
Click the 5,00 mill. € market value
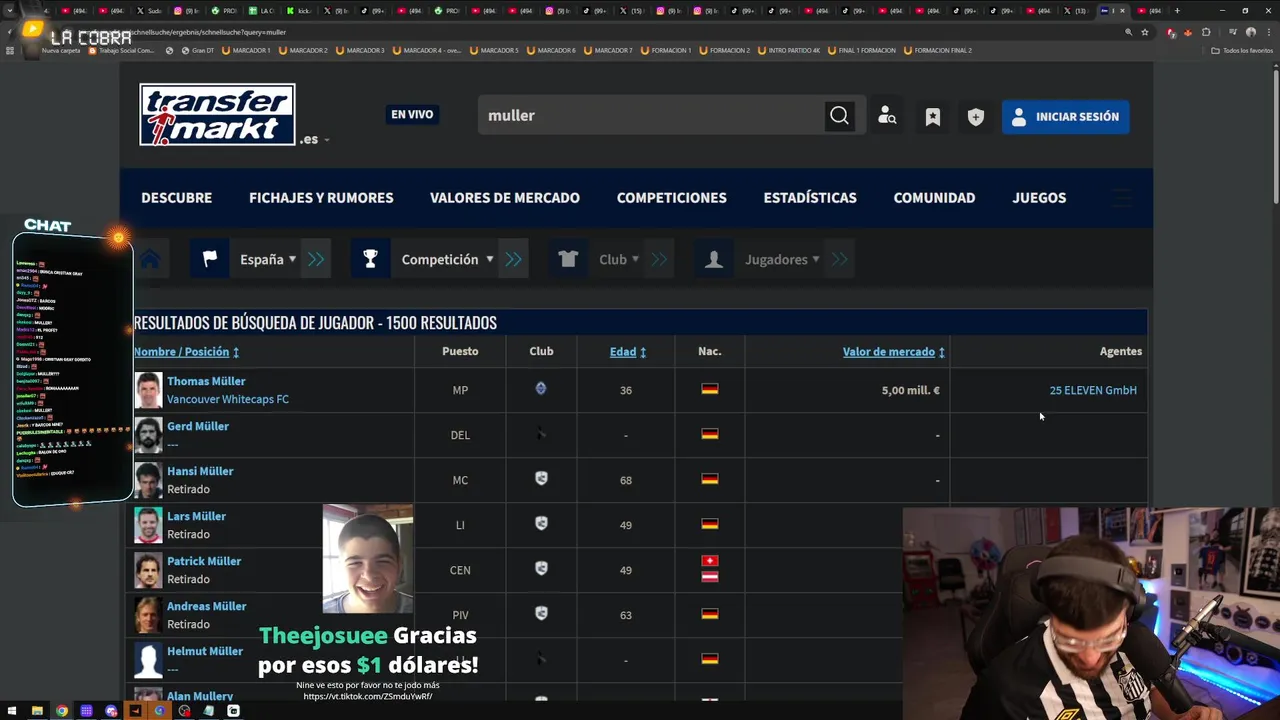pyautogui.click(x=910, y=390)
